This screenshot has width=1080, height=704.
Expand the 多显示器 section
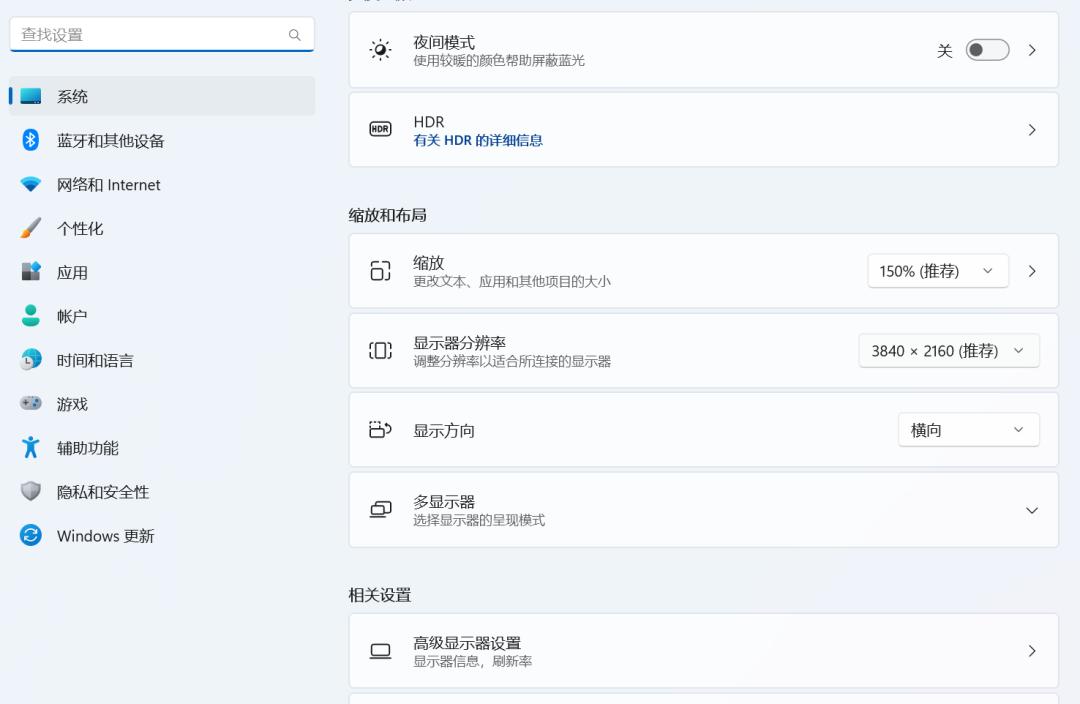tap(1032, 510)
